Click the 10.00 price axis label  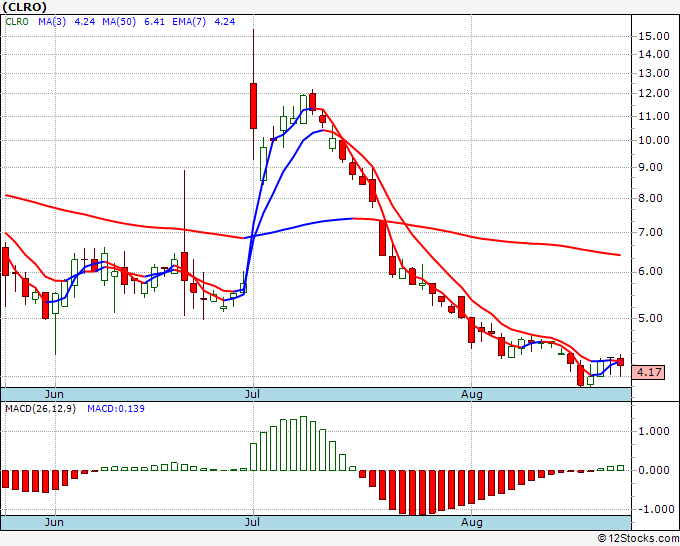[654, 140]
